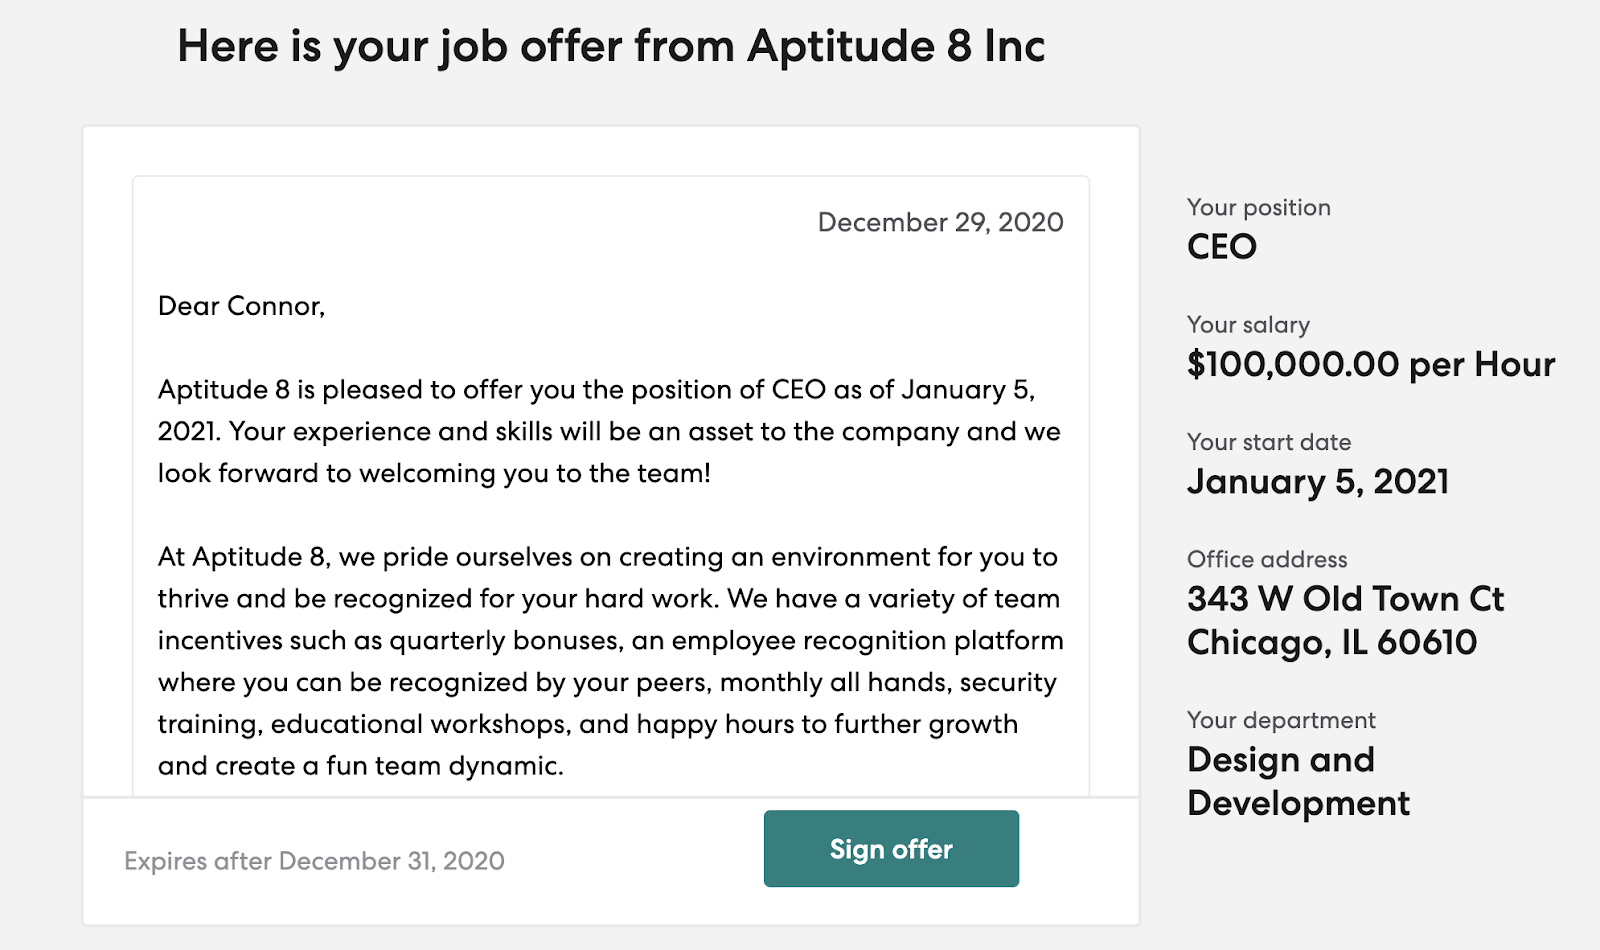Click the Sign offer button
The width and height of the screenshot is (1600, 950).
click(891, 848)
